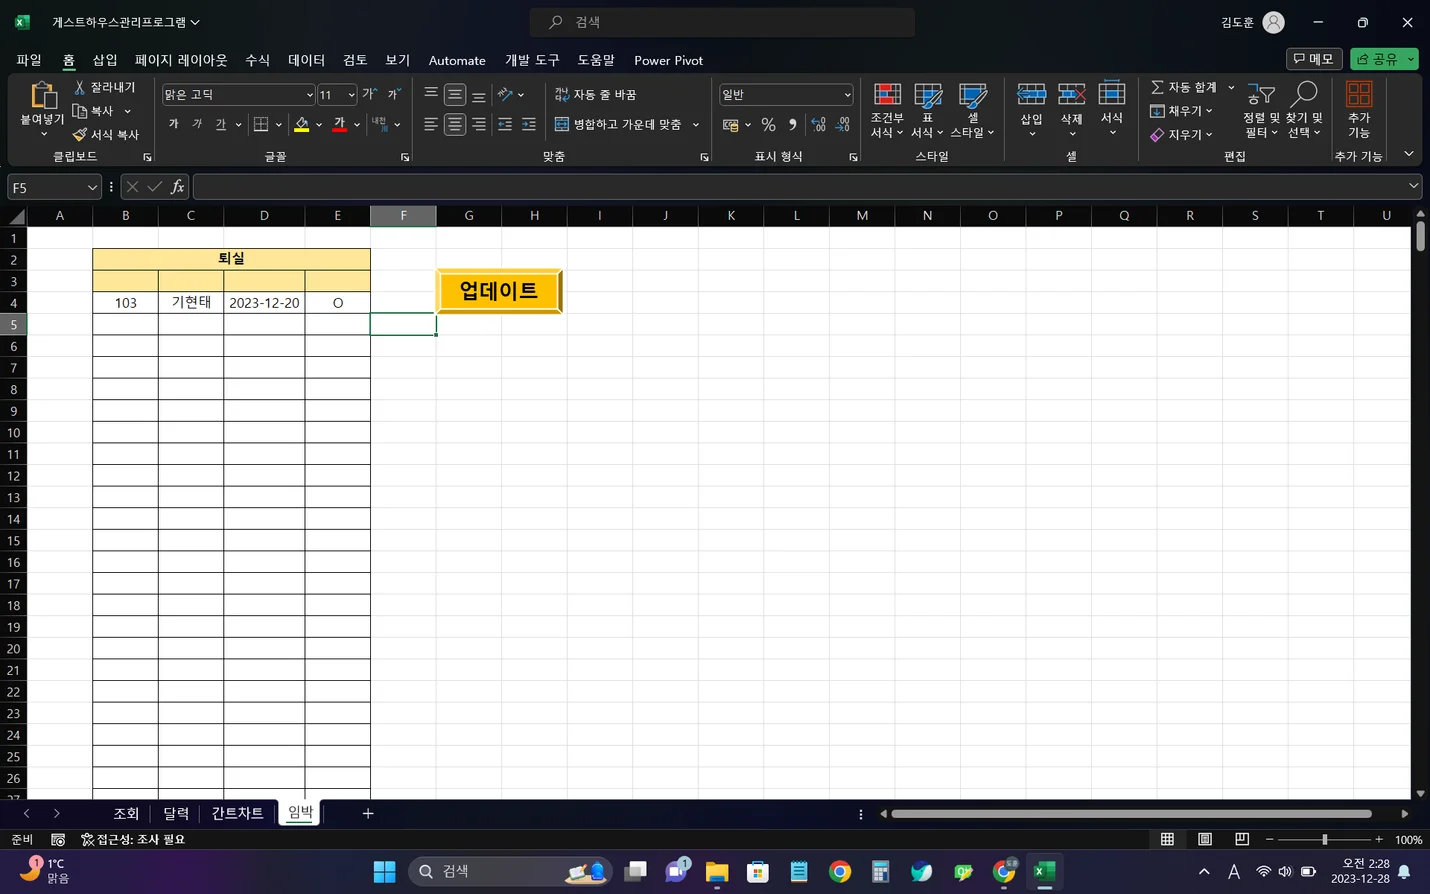1430x894 pixels.
Task: Click the Insert cells (삽입) icon
Action: pyautogui.click(x=1031, y=95)
